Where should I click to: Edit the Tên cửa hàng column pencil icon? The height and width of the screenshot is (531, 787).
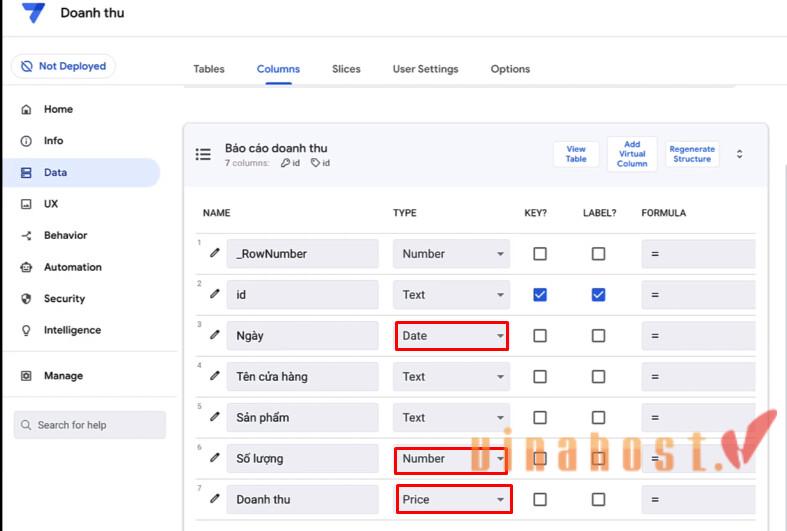tap(215, 375)
